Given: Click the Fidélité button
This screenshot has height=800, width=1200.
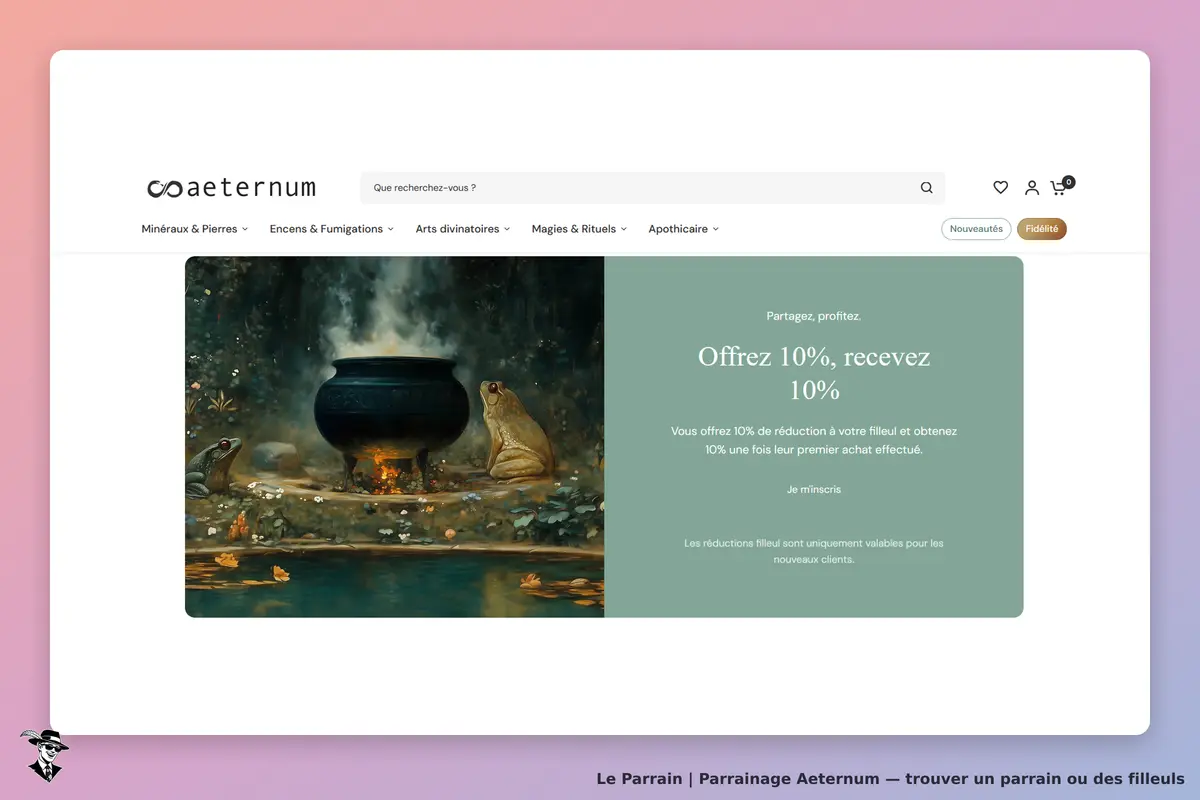Looking at the screenshot, I should 1042,229.
